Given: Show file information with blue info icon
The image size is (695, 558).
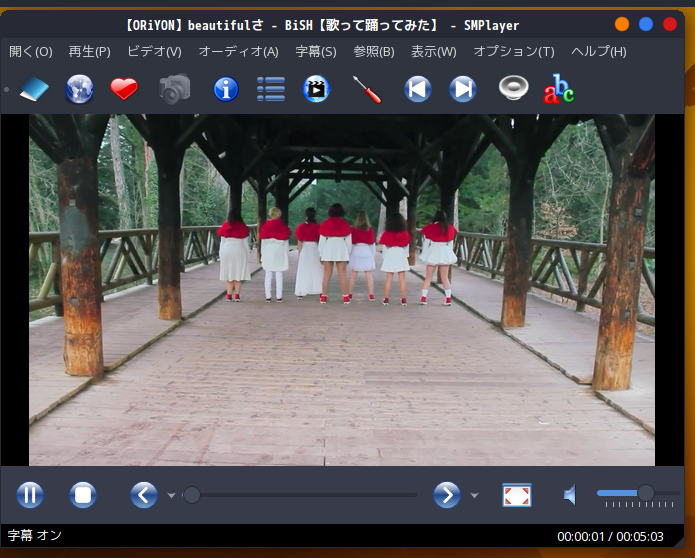Looking at the screenshot, I should tap(226, 89).
